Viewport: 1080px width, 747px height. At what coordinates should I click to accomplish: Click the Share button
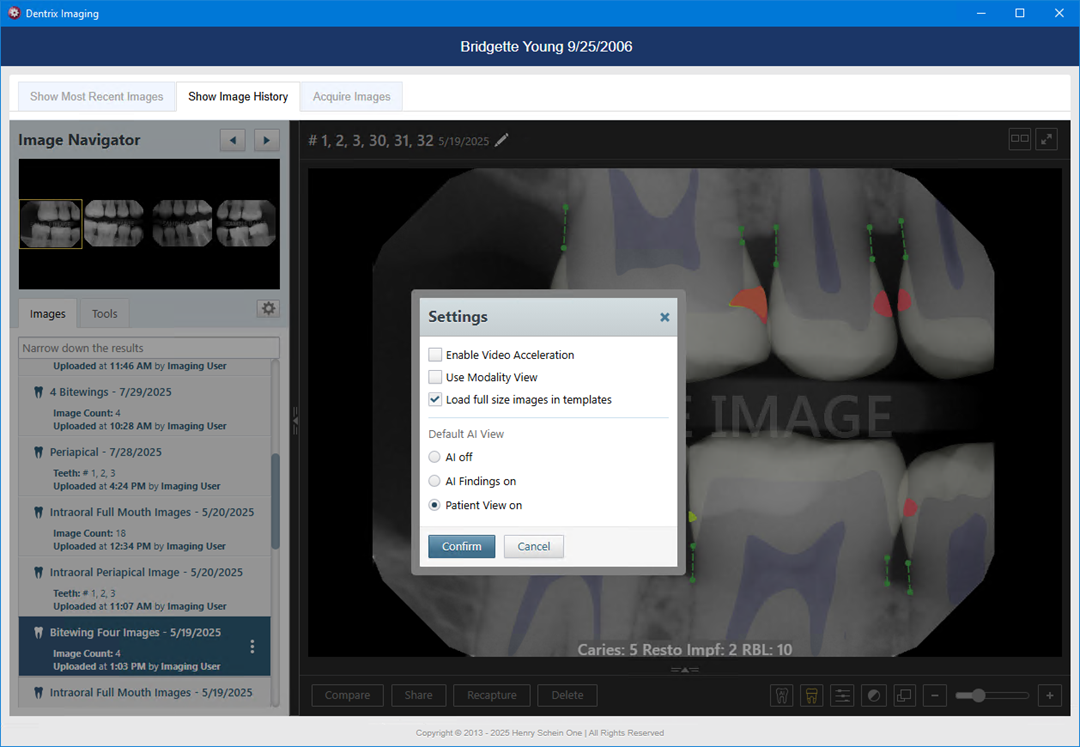[x=419, y=695]
